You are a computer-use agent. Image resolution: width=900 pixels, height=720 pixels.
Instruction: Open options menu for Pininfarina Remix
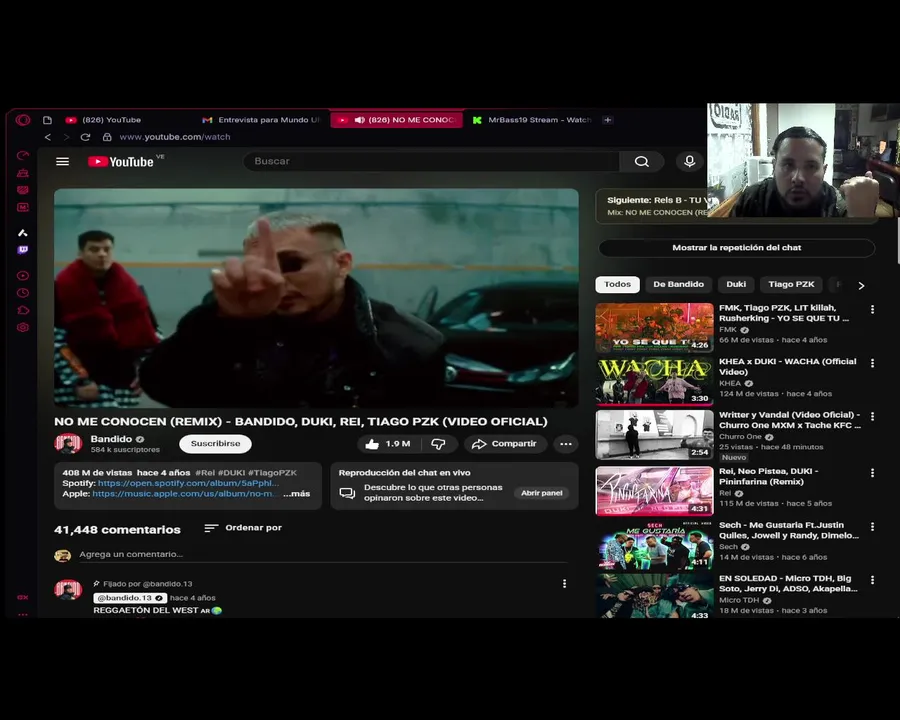872,473
